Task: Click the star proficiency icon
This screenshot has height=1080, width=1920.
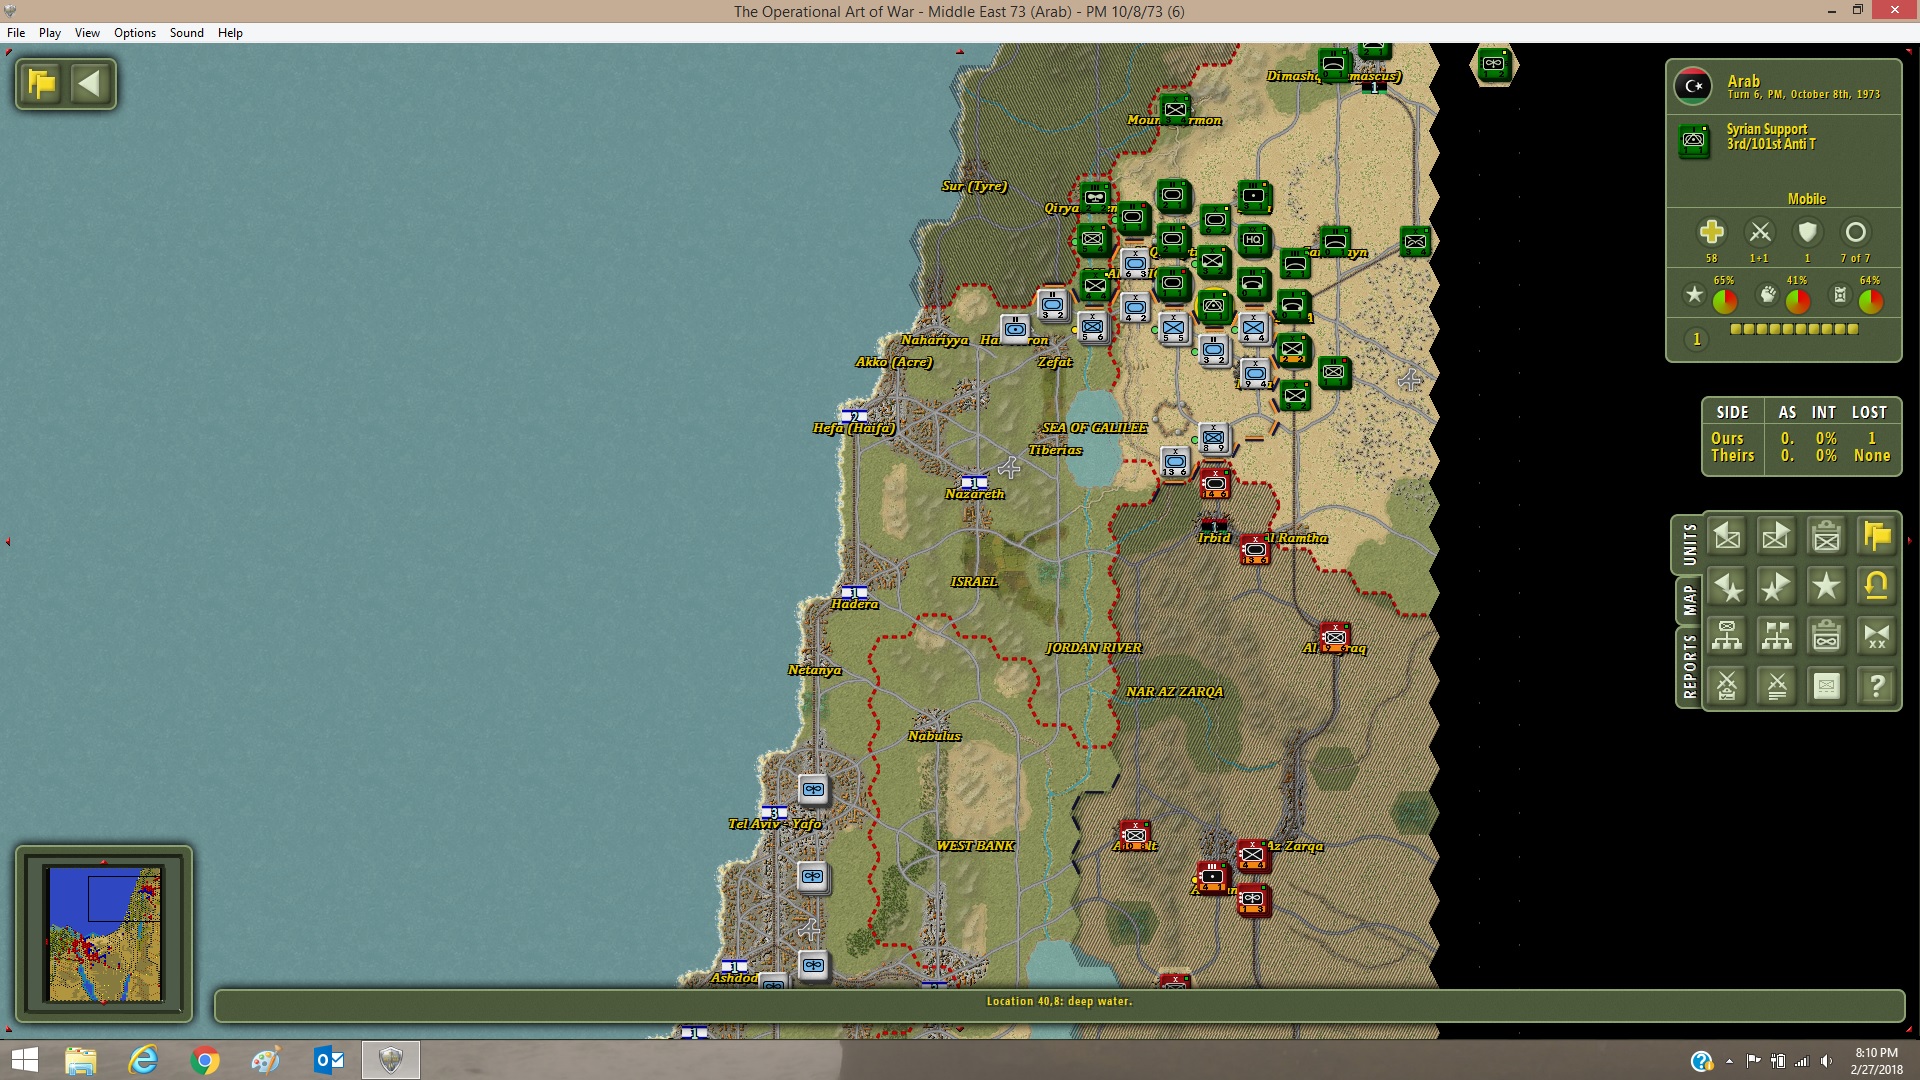Action: click(x=1694, y=294)
